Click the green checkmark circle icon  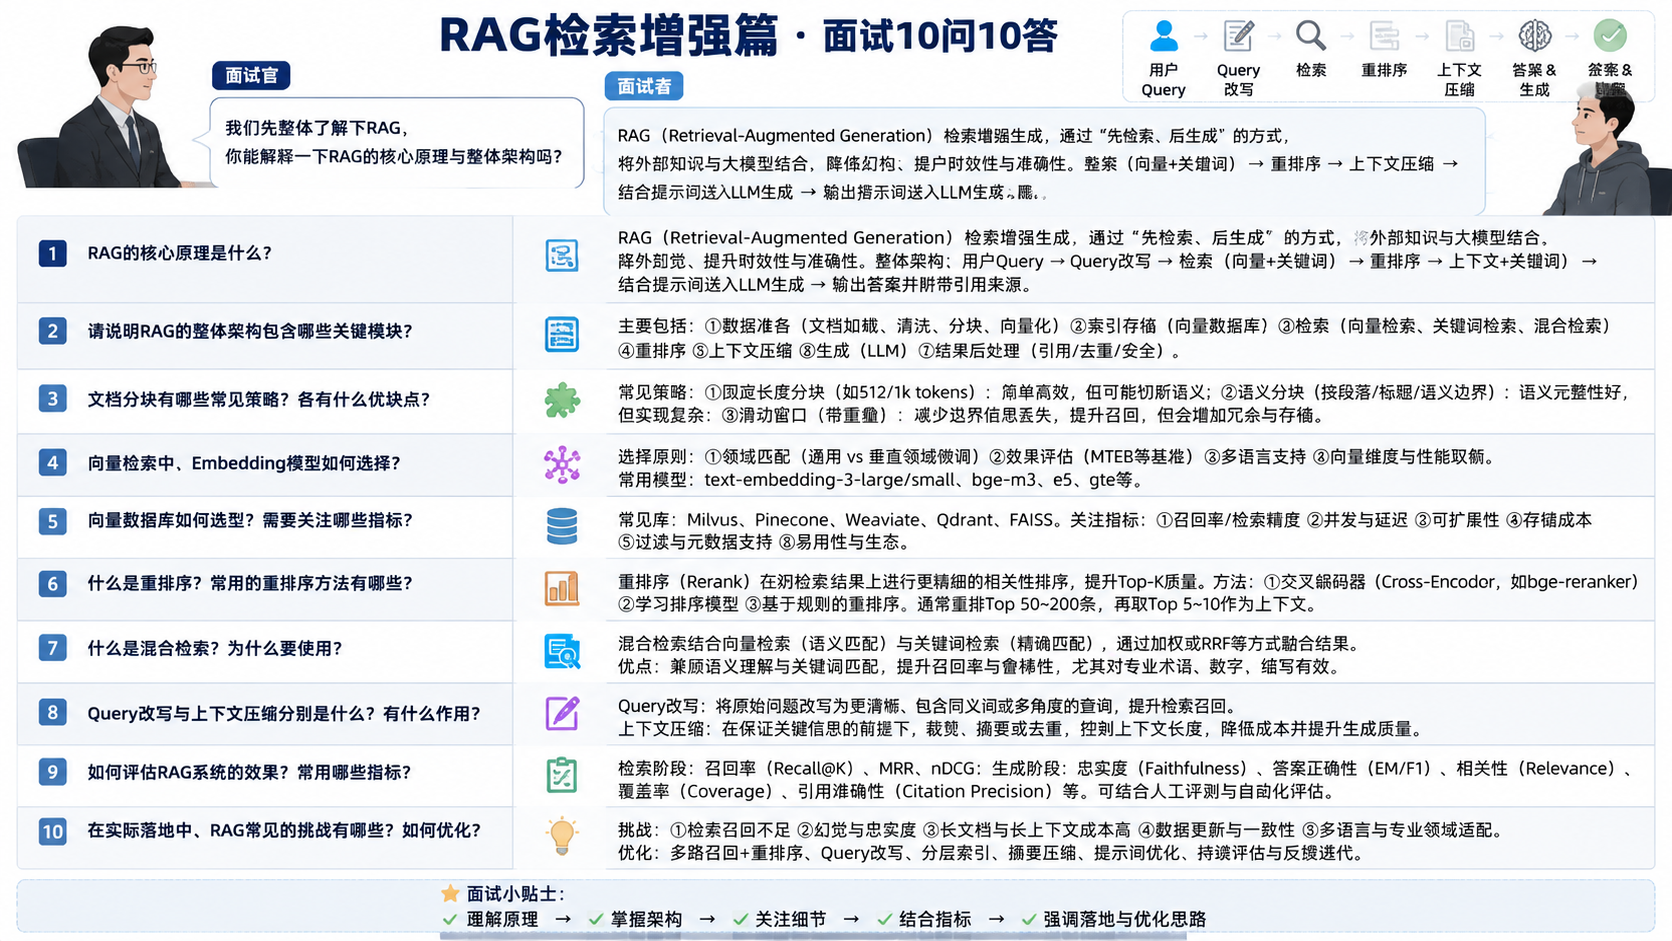[1610, 36]
